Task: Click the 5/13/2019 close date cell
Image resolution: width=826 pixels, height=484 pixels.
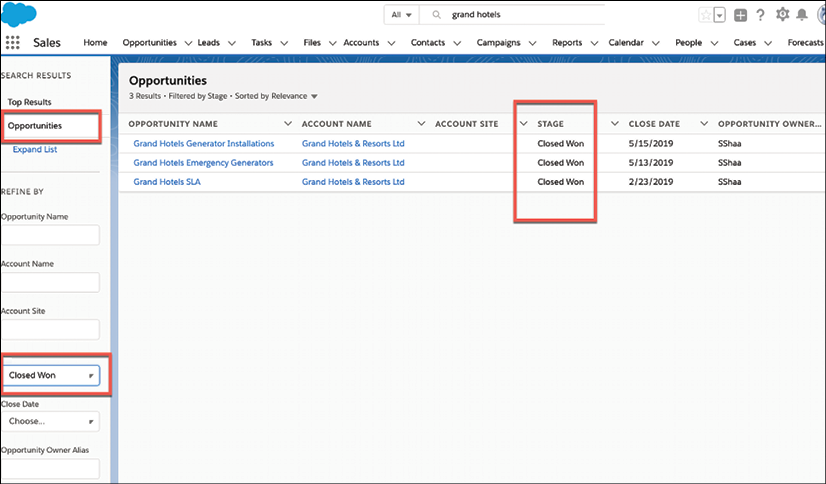Action: click(651, 163)
